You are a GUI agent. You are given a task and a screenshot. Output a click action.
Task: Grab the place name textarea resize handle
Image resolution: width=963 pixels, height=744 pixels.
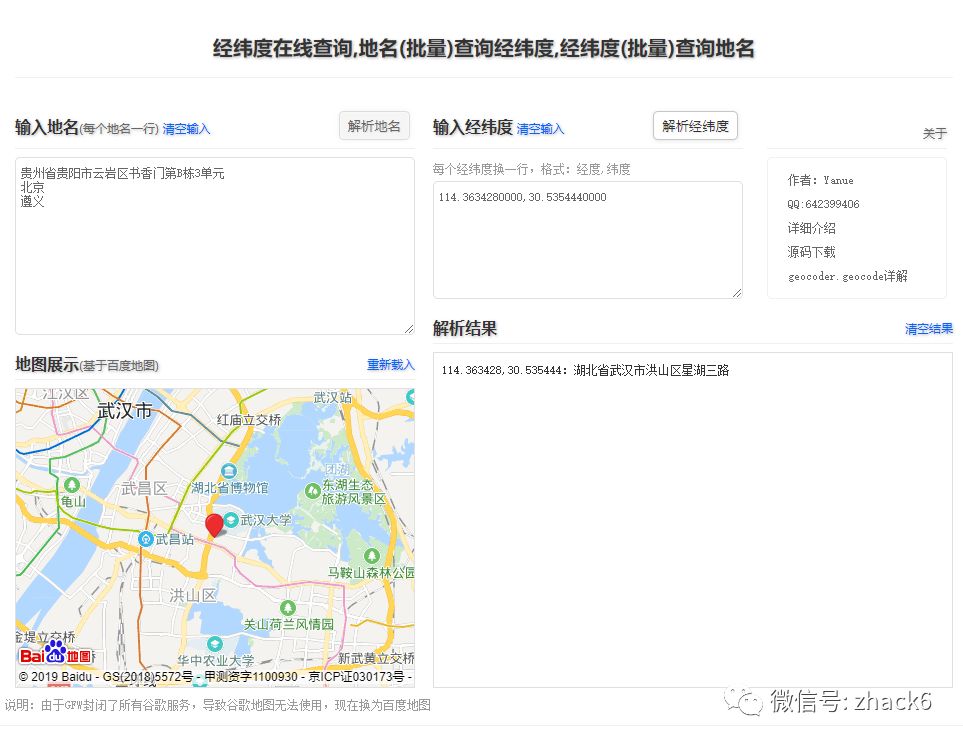click(x=409, y=329)
